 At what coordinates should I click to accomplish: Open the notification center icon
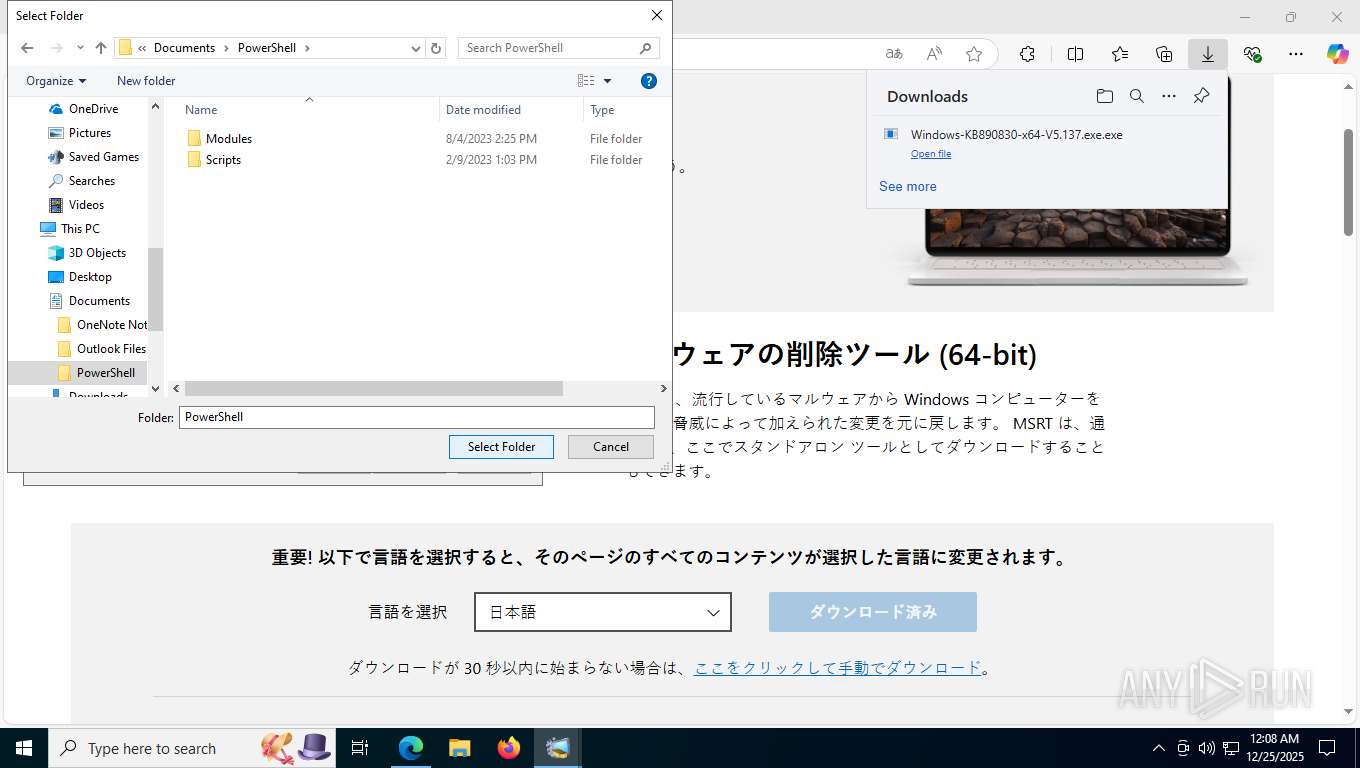click(1327, 748)
